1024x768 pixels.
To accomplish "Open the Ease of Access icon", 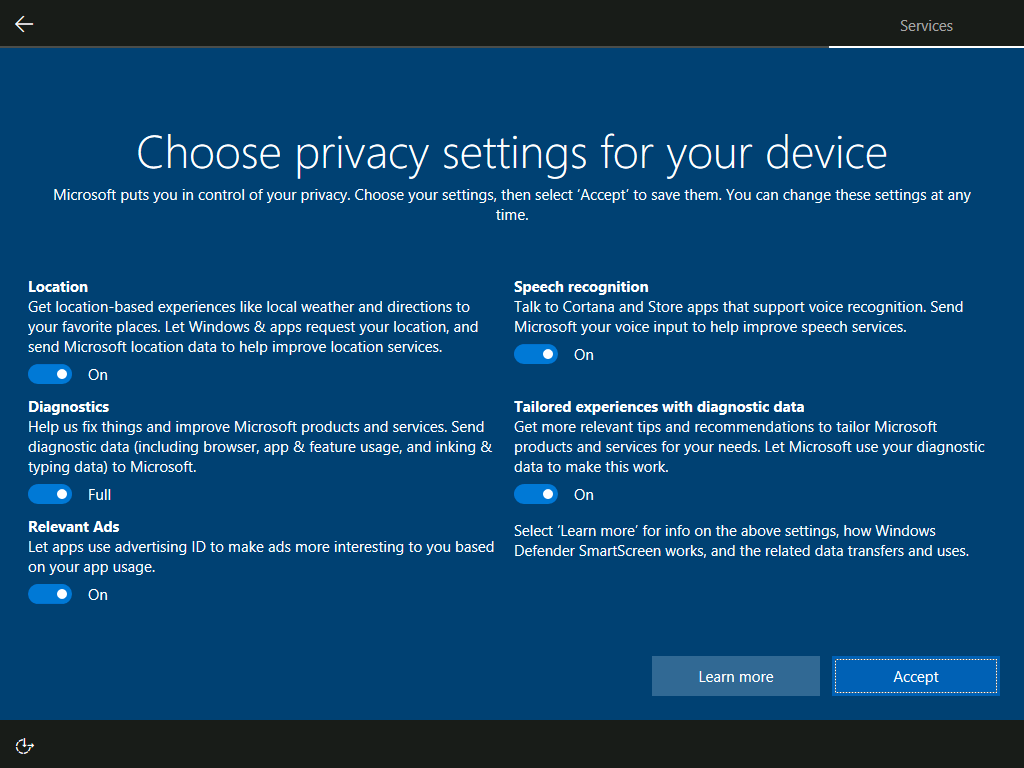I will click(24, 745).
